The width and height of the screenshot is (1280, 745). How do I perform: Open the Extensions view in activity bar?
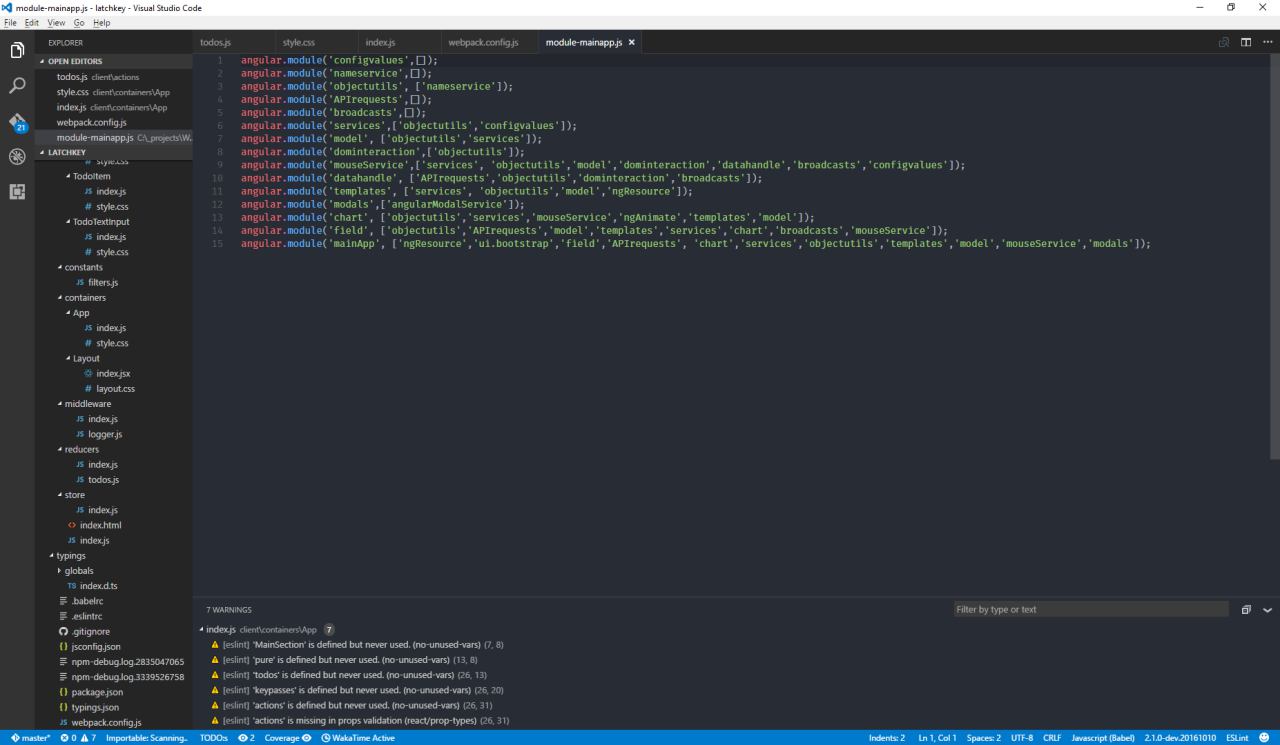tap(17, 192)
